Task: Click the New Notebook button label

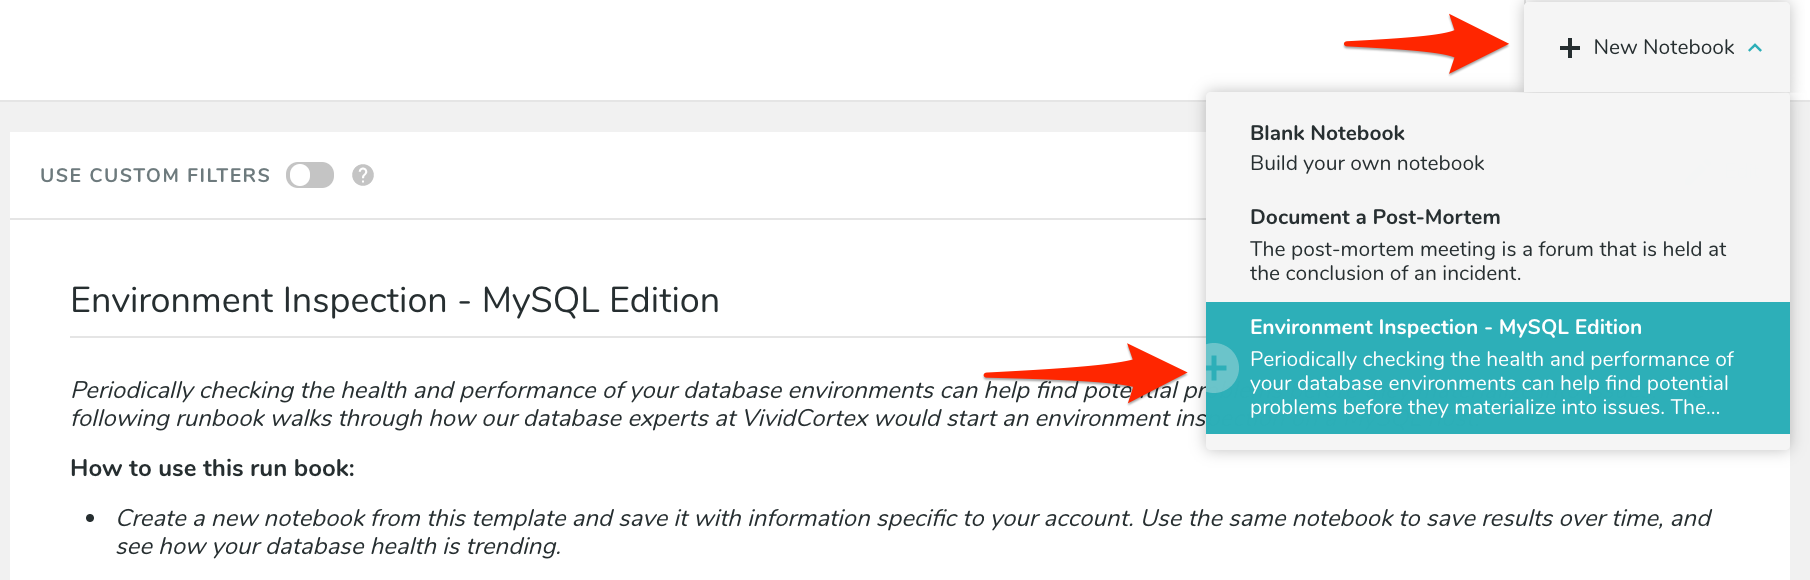Action: (1663, 48)
